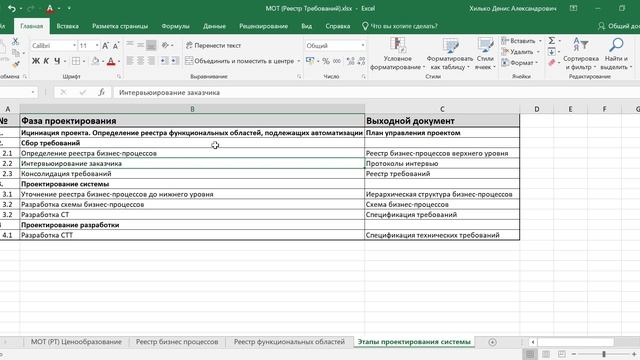The height and width of the screenshot is (360, 640).
Task: Switch to Normal view in the status bar
Action: [x=530, y=354]
